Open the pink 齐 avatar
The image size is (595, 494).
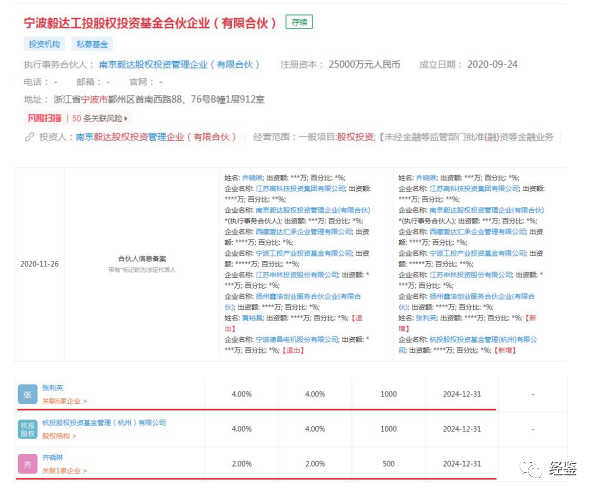pos(28,464)
